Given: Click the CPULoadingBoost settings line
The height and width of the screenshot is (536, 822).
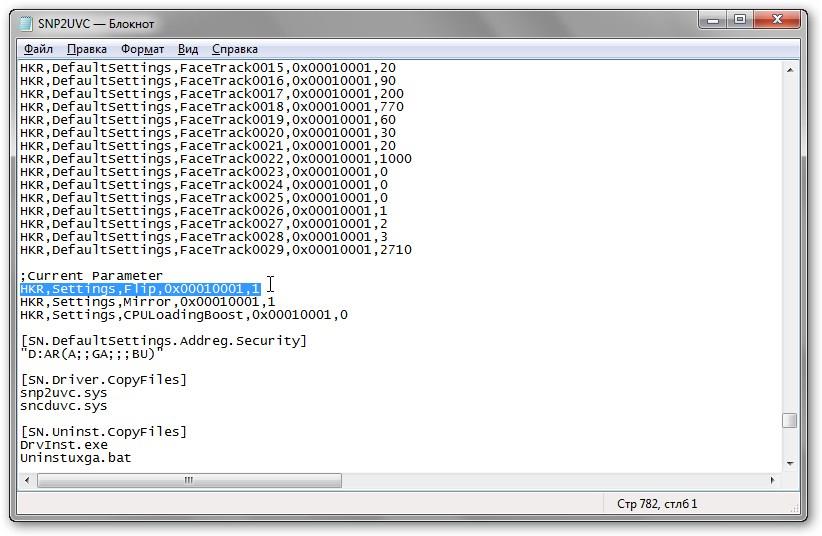Looking at the screenshot, I should (183, 315).
